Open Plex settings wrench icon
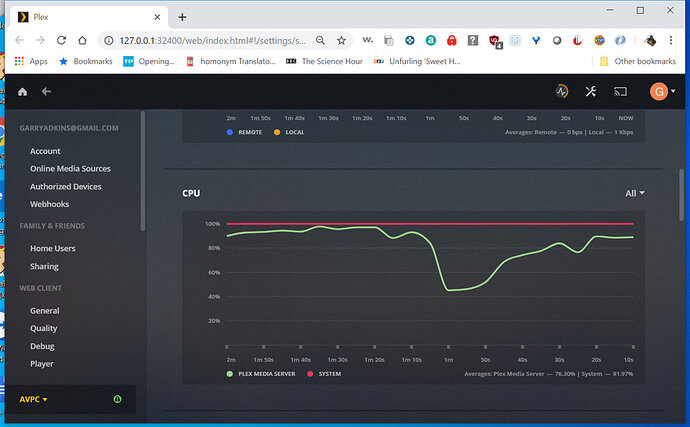Image resolution: width=690 pixels, height=427 pixels. click(x=591, y=92)
